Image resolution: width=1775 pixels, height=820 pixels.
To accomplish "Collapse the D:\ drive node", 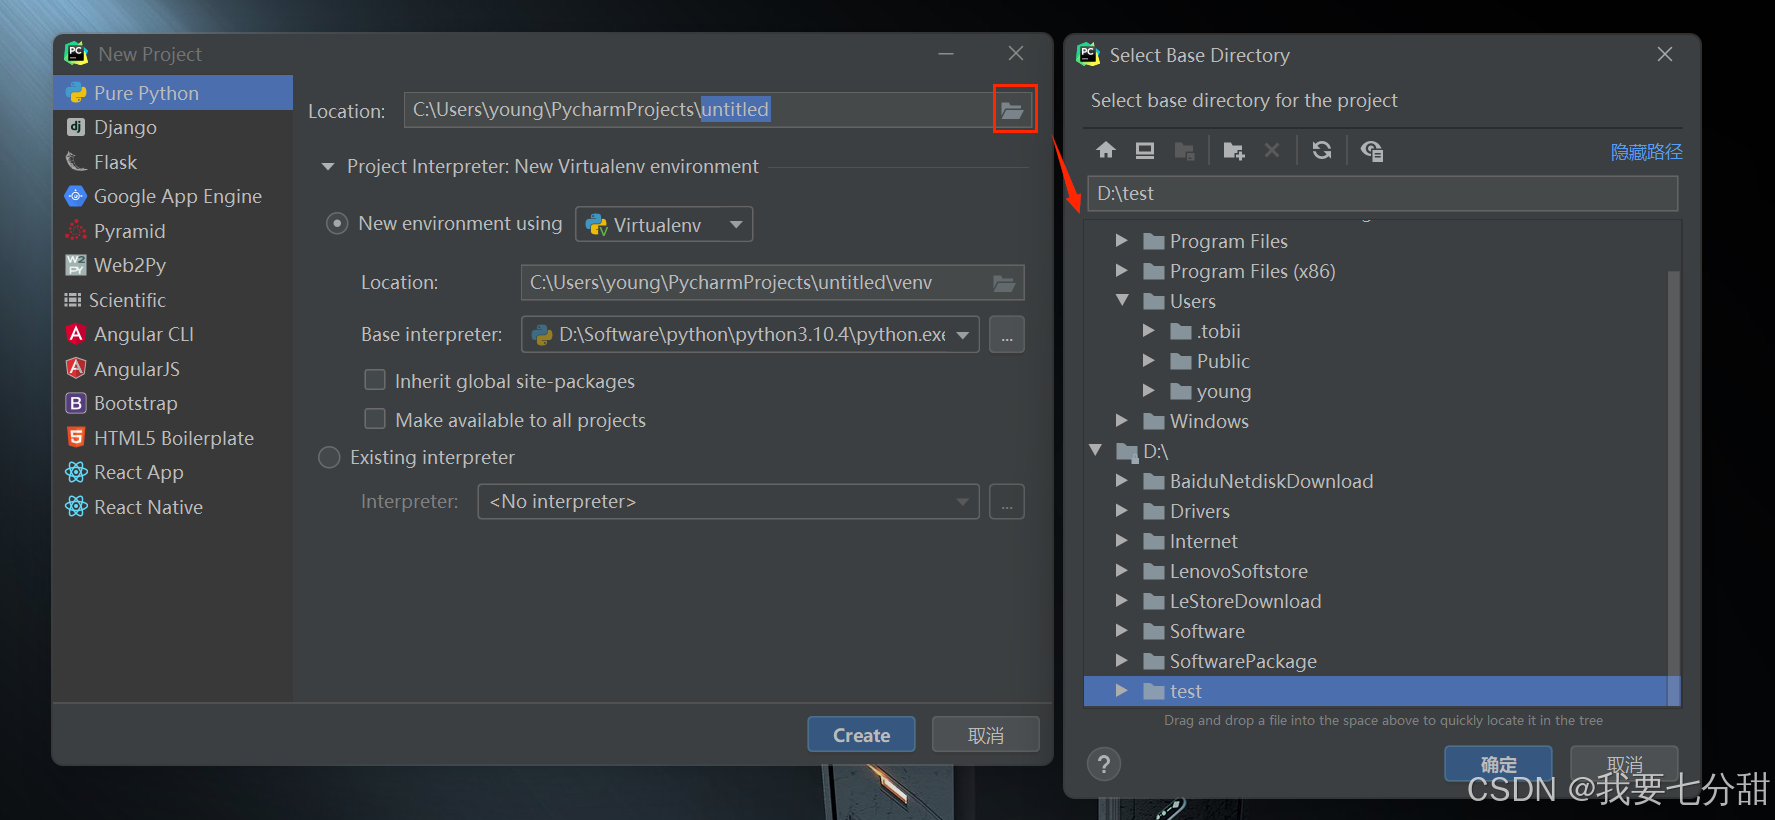I will click(x=1096, y=450).
